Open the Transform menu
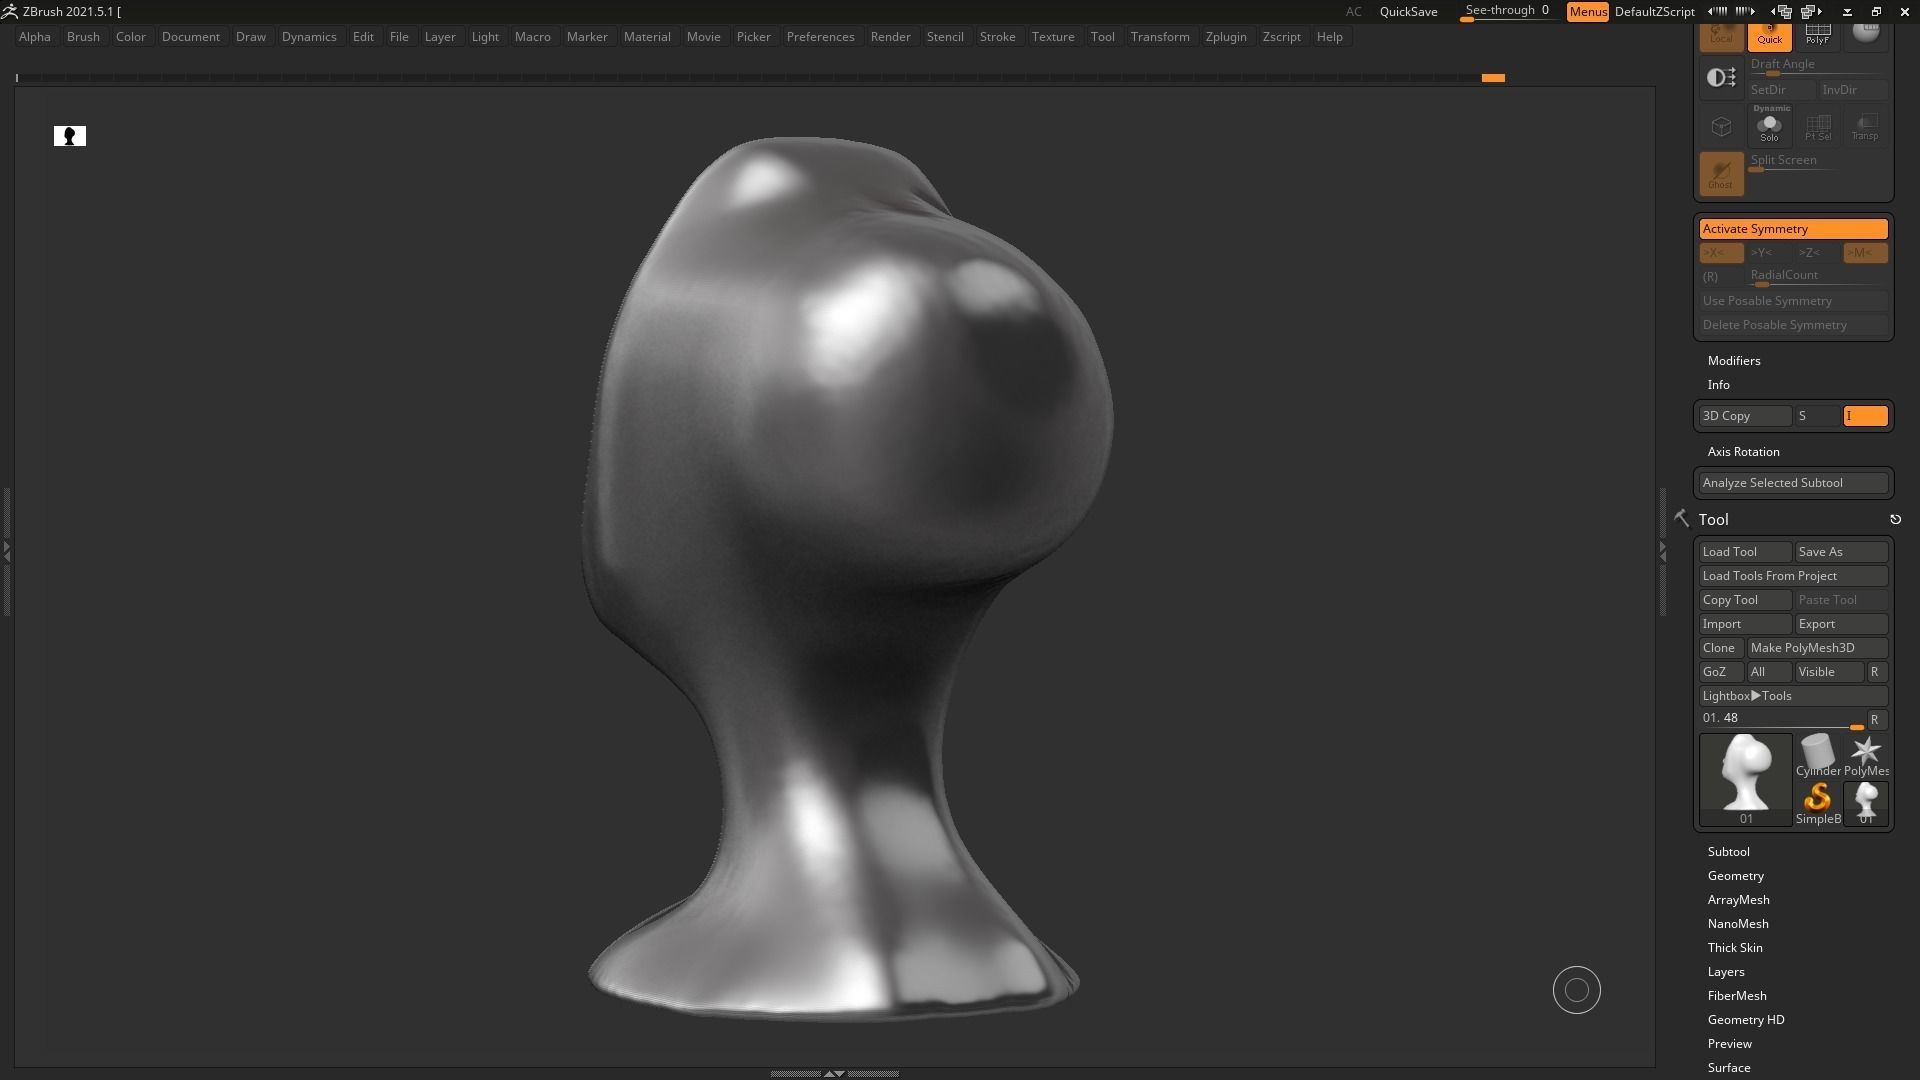Image resolution: width=1920 pixels, height=1080 pixels. tap(1160, 37)
